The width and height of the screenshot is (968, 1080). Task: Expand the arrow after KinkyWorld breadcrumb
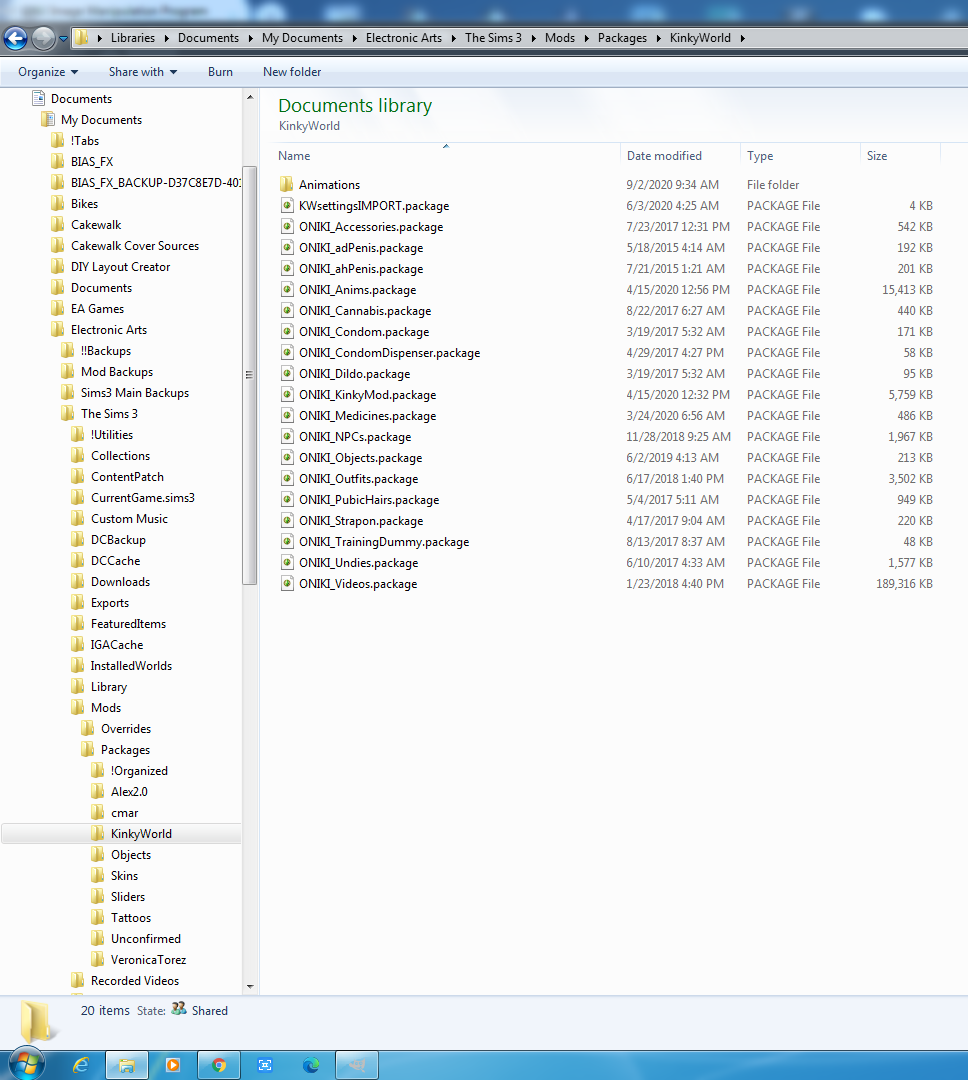(743, 38)
